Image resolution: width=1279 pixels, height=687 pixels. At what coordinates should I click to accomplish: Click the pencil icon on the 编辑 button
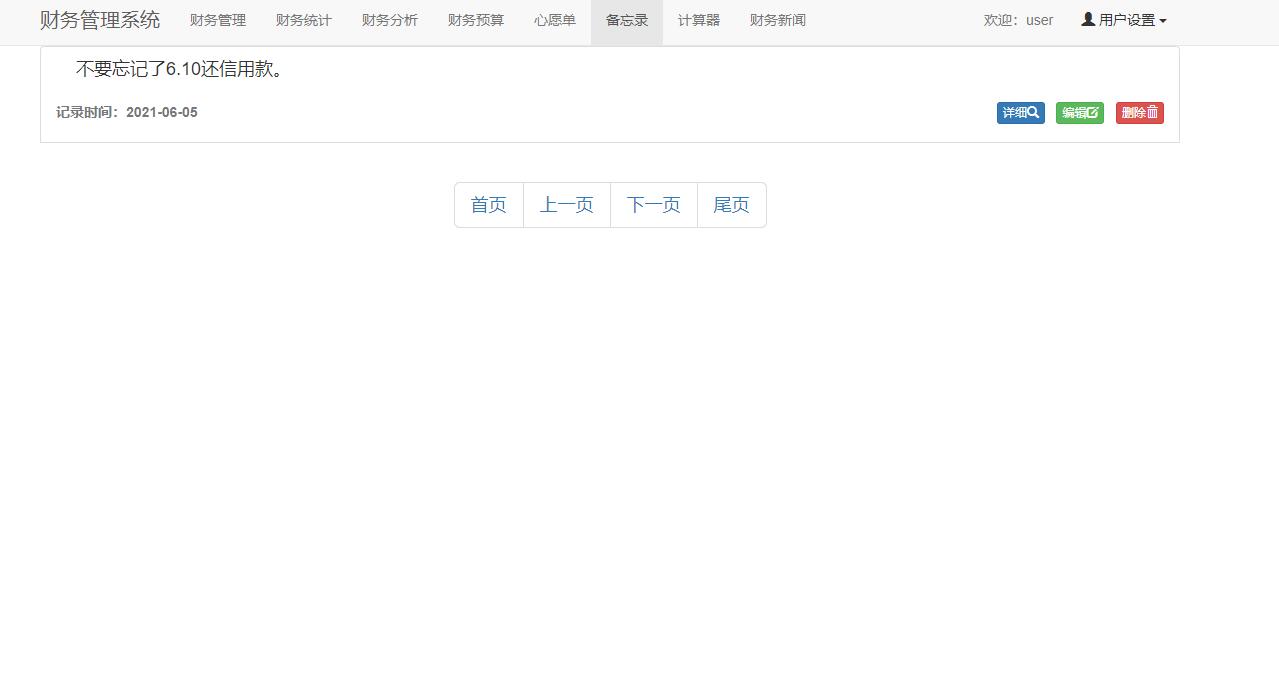pos(1093,112)
